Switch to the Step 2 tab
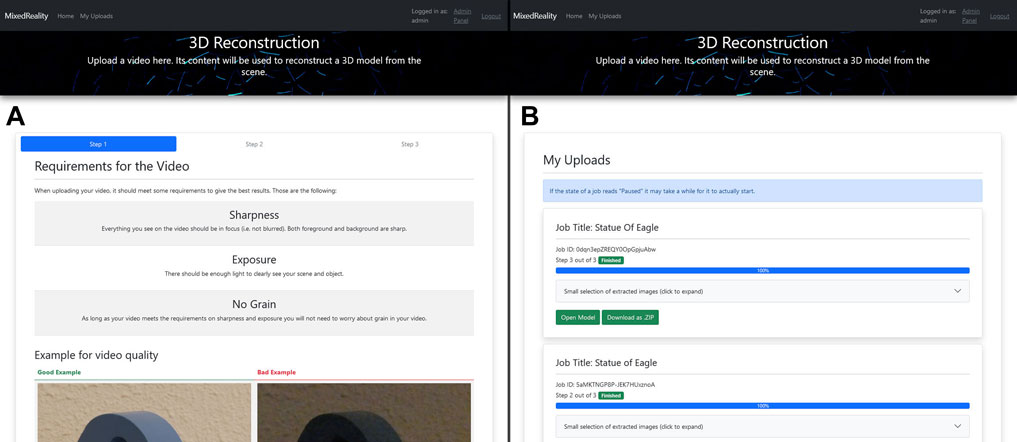The image size is (1017, 442). pyautogui.click(x=254, y=144)
